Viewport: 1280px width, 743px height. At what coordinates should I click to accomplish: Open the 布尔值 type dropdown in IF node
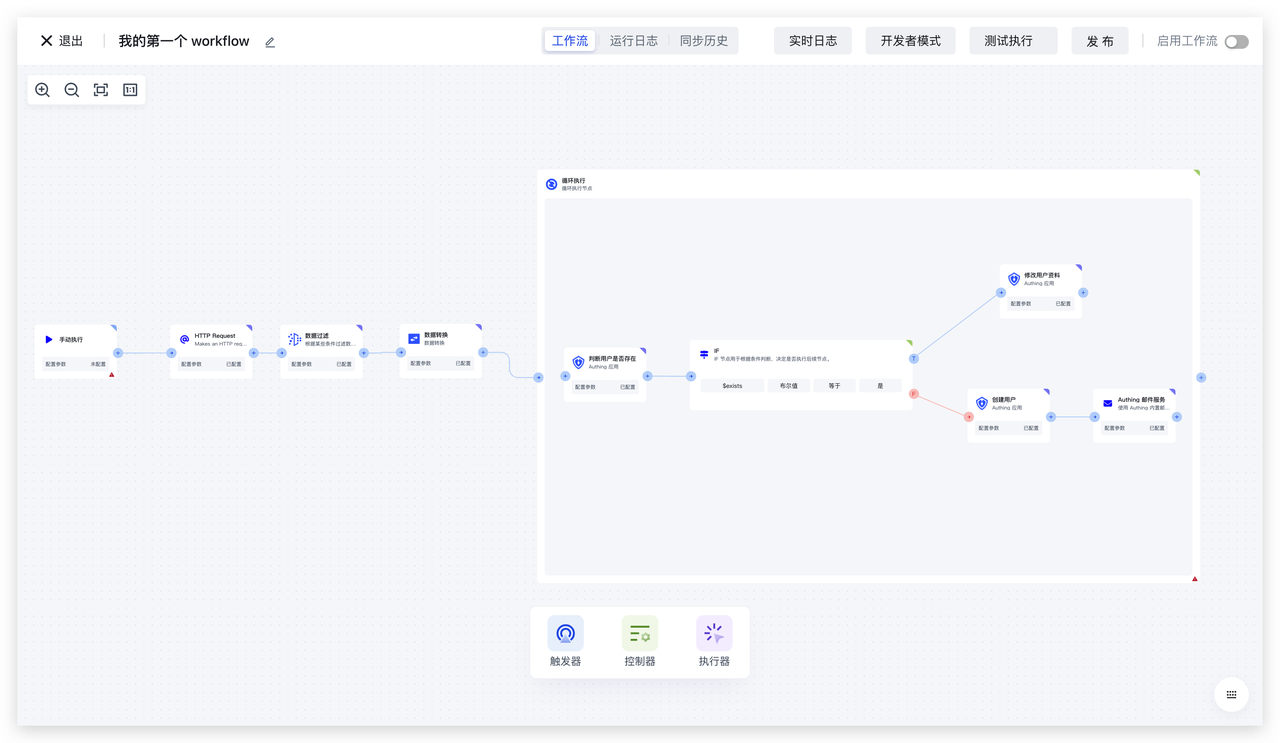[x=788, y=386]
